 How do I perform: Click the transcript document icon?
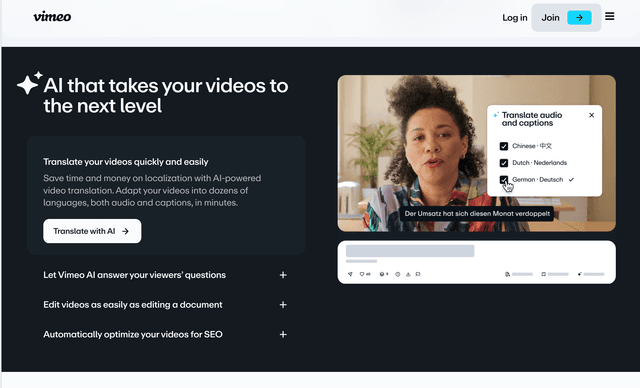pyautogui.click(x=507, y=274)
